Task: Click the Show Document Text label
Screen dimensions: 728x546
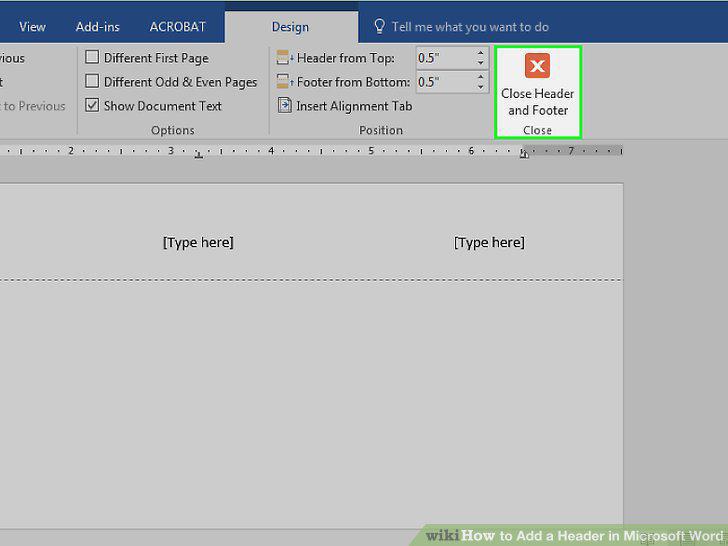Action: coord(162,106)
